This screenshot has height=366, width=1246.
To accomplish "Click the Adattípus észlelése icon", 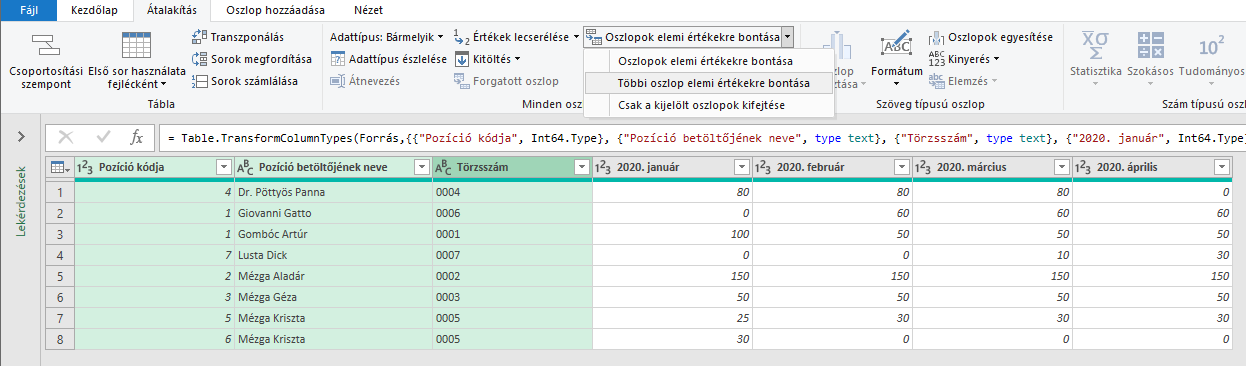I will click(x=339, y=59).
